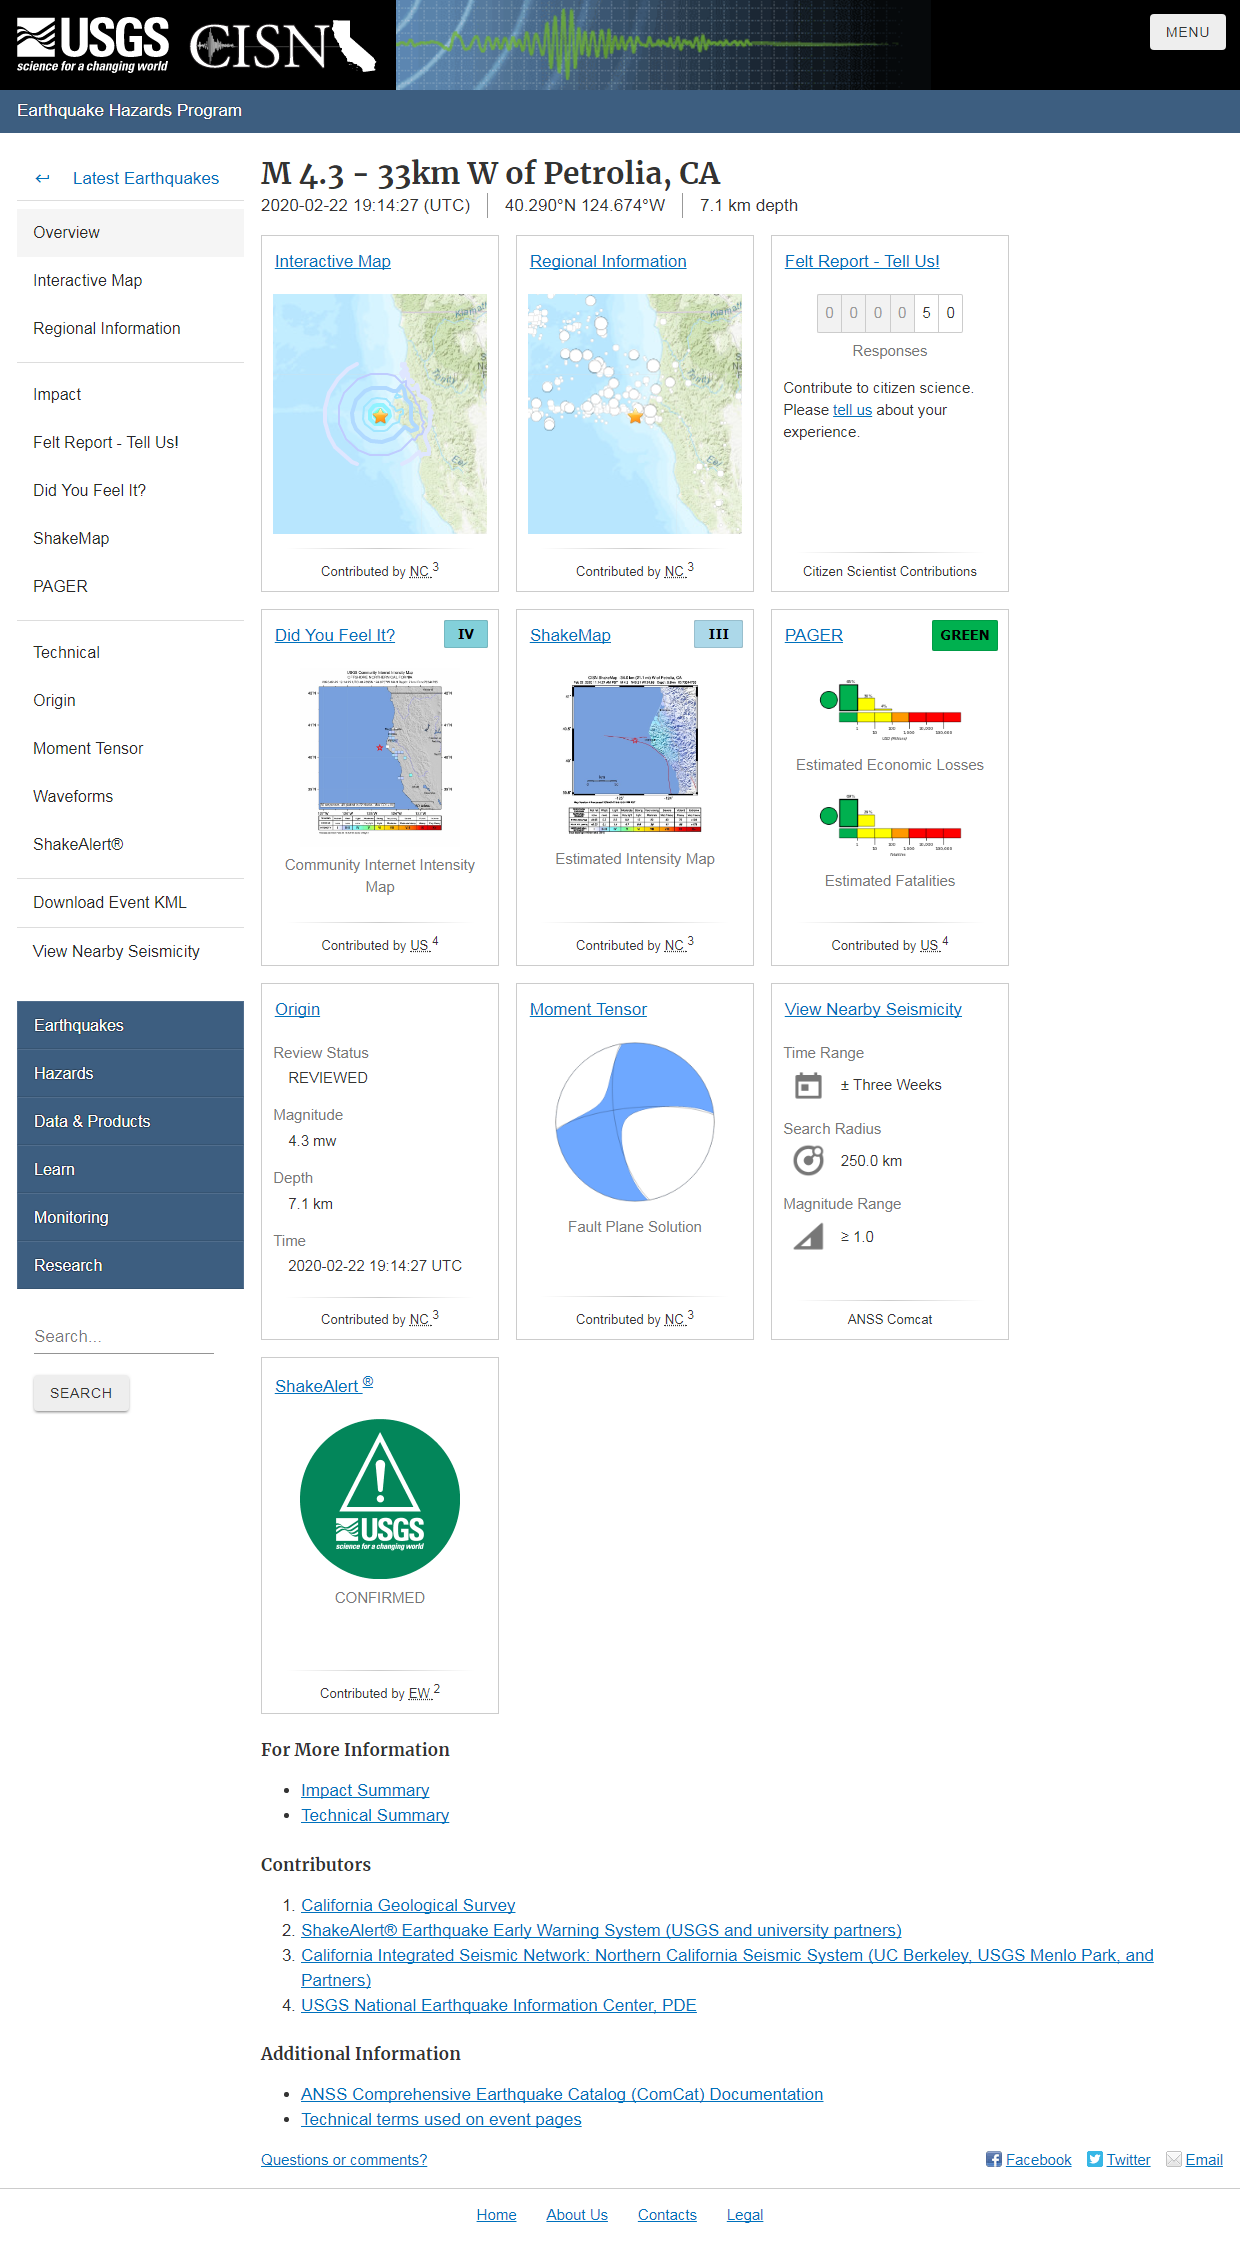Click View Nearby Seismicity in sidebar
This screenshot has width=1240, height=2256.
coord(130,951)
